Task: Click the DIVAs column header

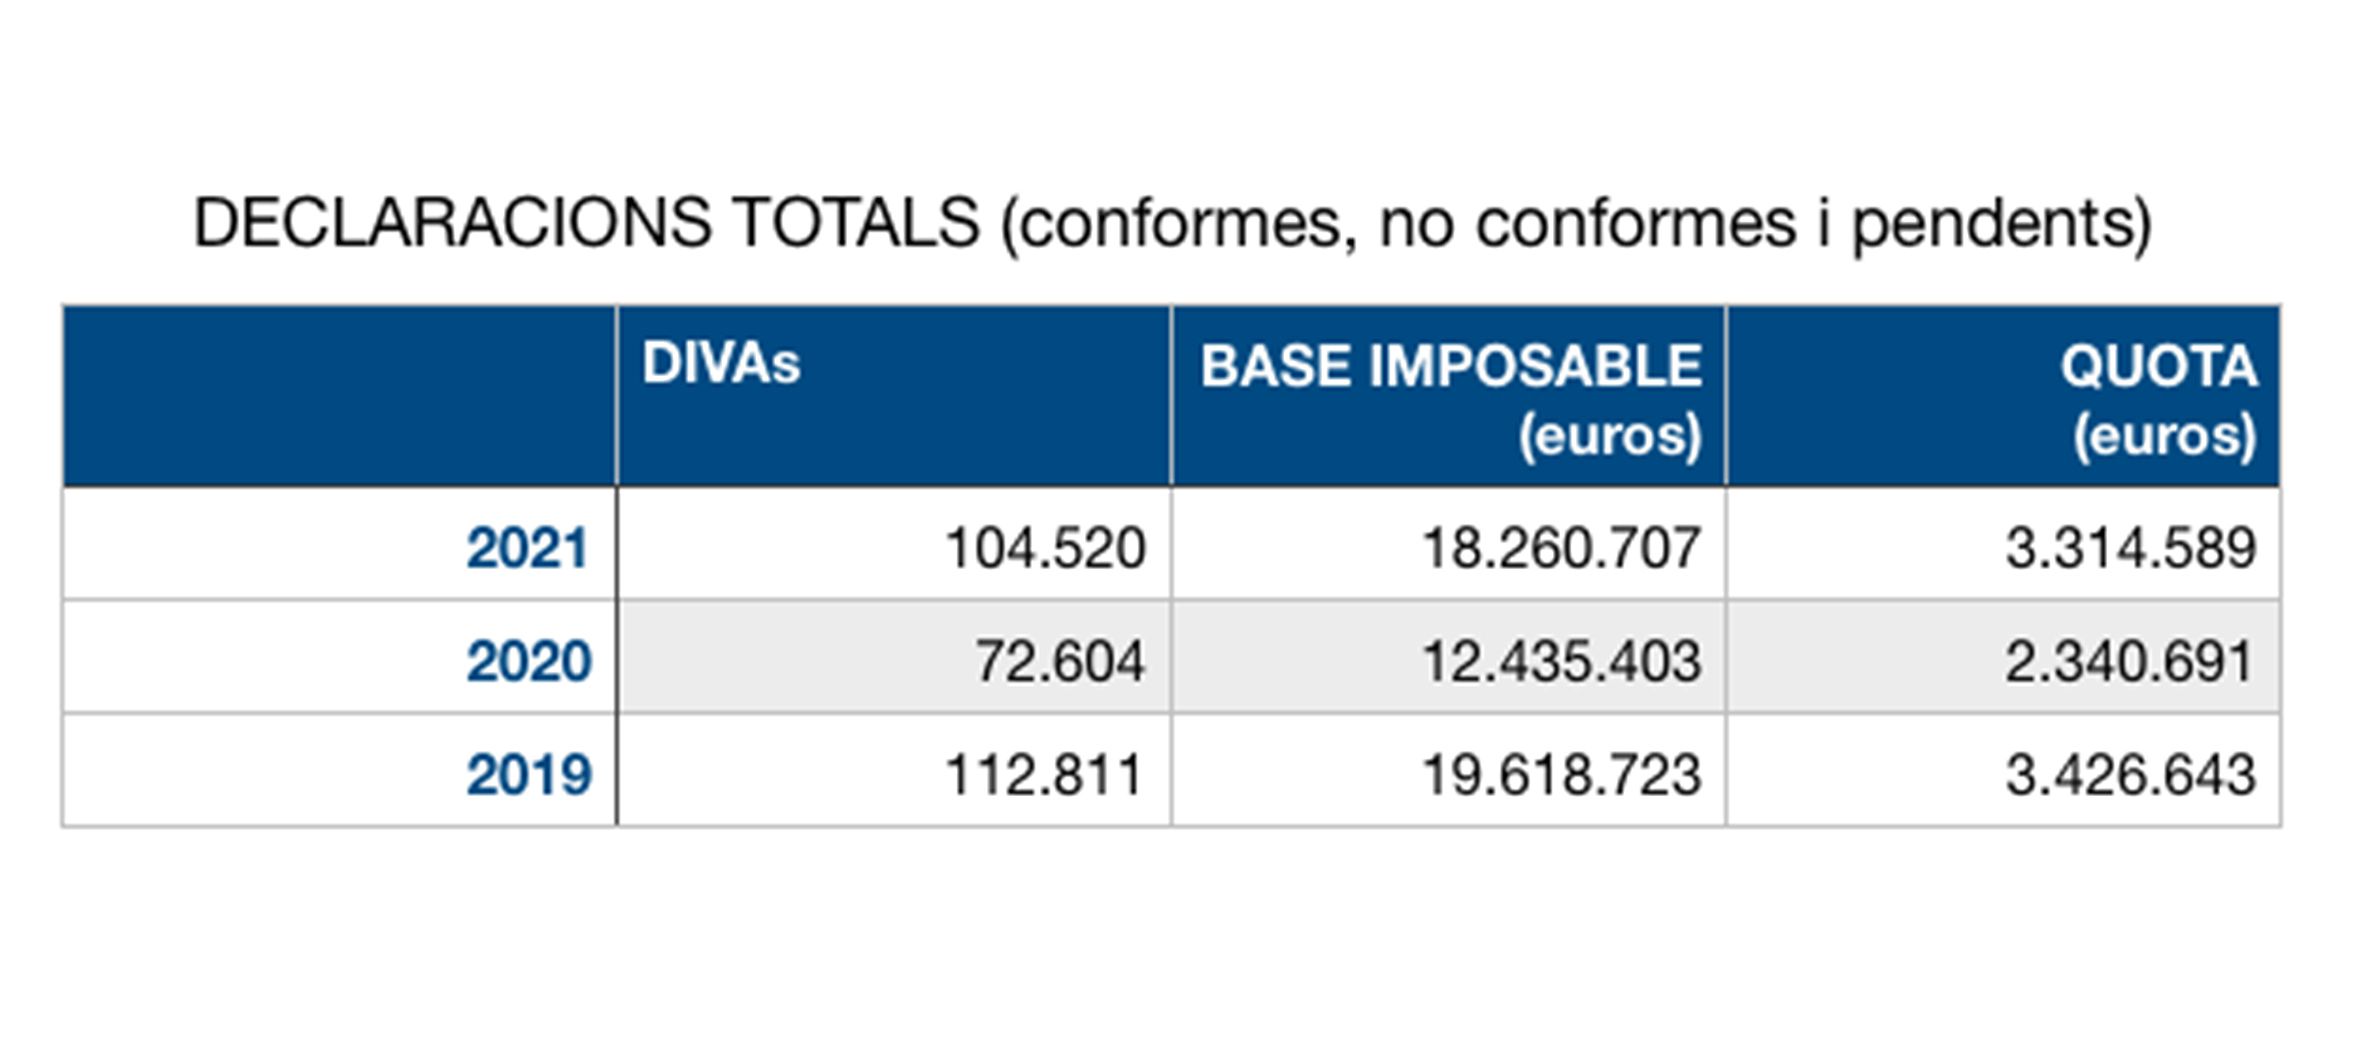Action: pos(721,363)
